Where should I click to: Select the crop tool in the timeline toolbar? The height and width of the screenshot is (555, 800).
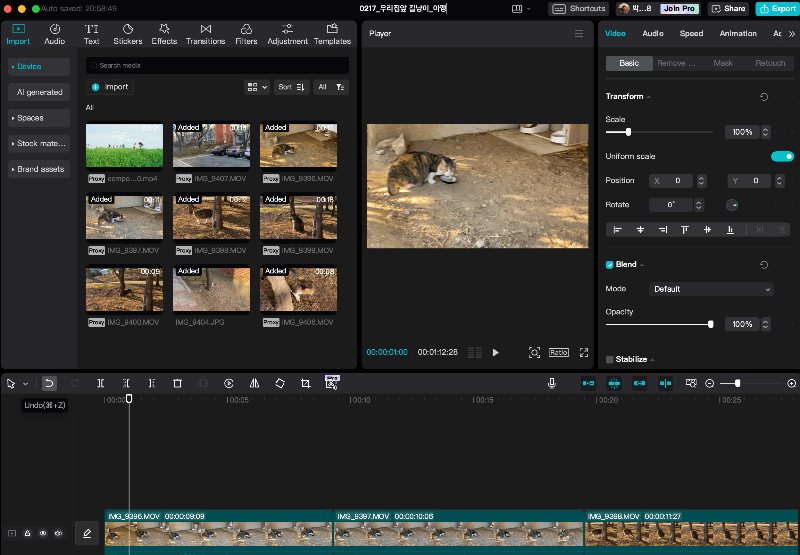pyautogui.click(x=305, y=383)
